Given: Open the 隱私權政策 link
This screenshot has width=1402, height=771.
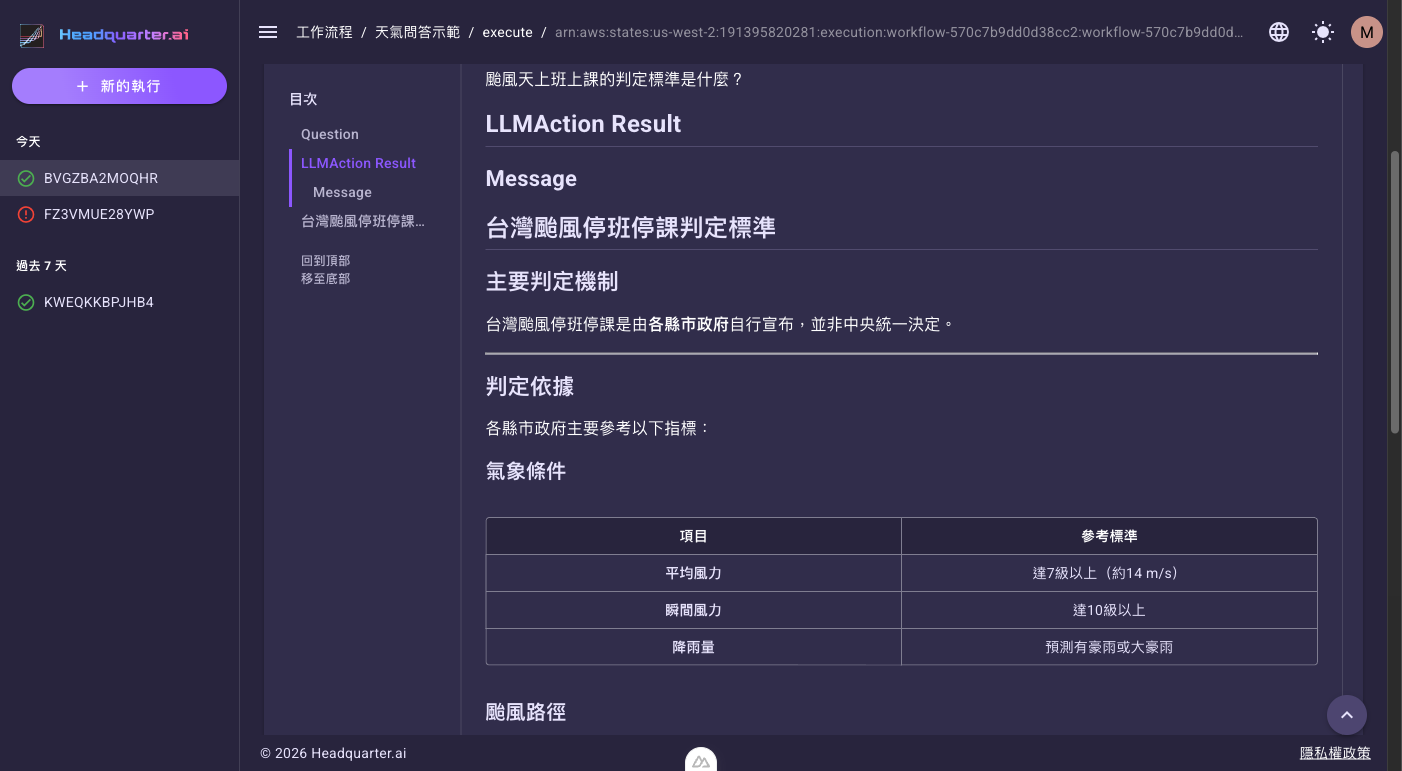Looking at the screenshot, I should point(1335,753).
